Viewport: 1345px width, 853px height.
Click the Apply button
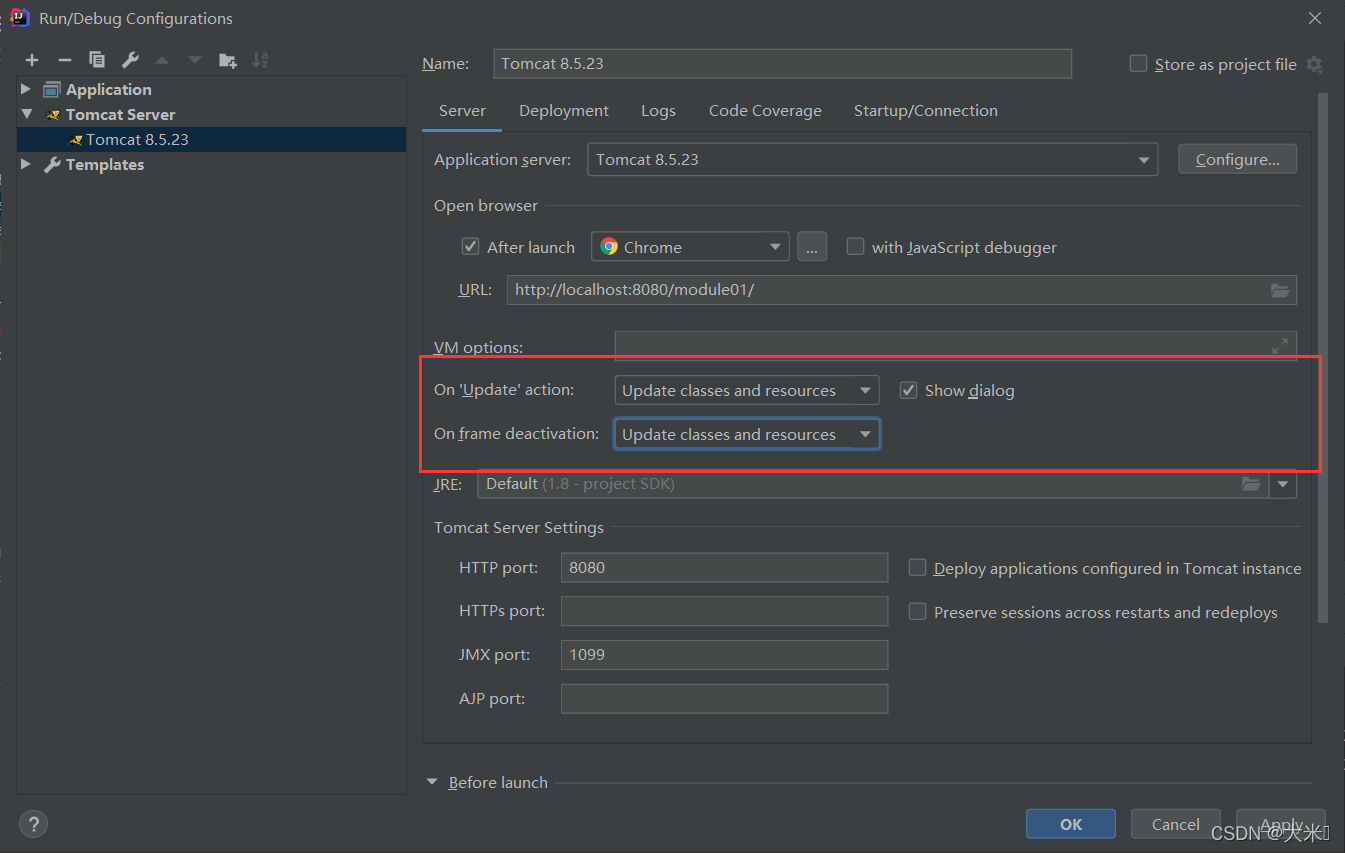coord(1281,824)
